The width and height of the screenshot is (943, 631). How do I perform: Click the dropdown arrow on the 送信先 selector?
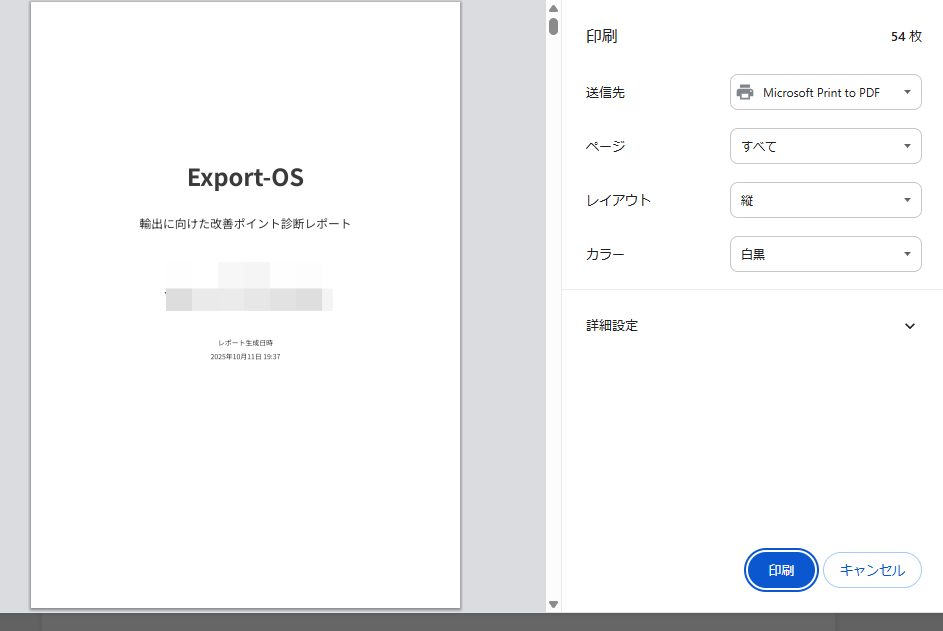point(908,92)
